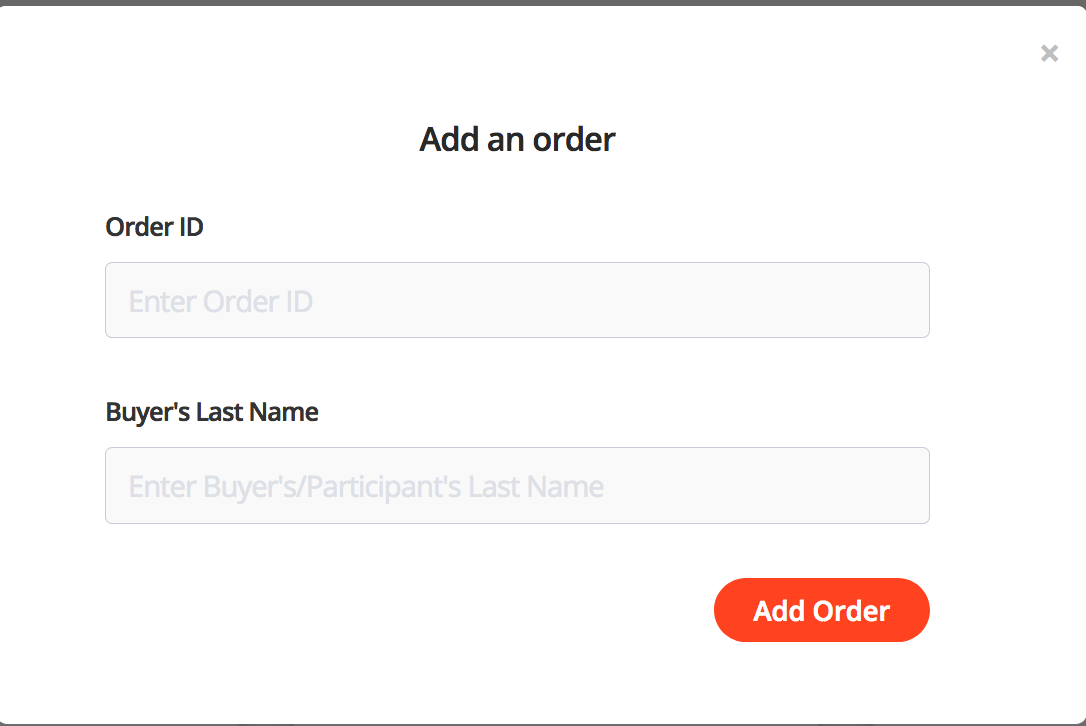
Task: Click the Enter Buyer's/Participant's Last Name field
Action: [517, 486]
